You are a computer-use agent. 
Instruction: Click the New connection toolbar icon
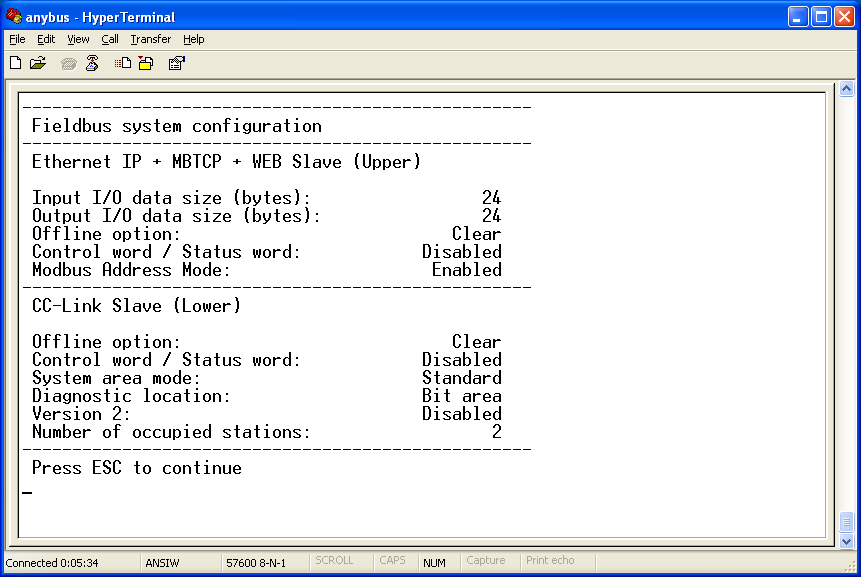point(15,63)
